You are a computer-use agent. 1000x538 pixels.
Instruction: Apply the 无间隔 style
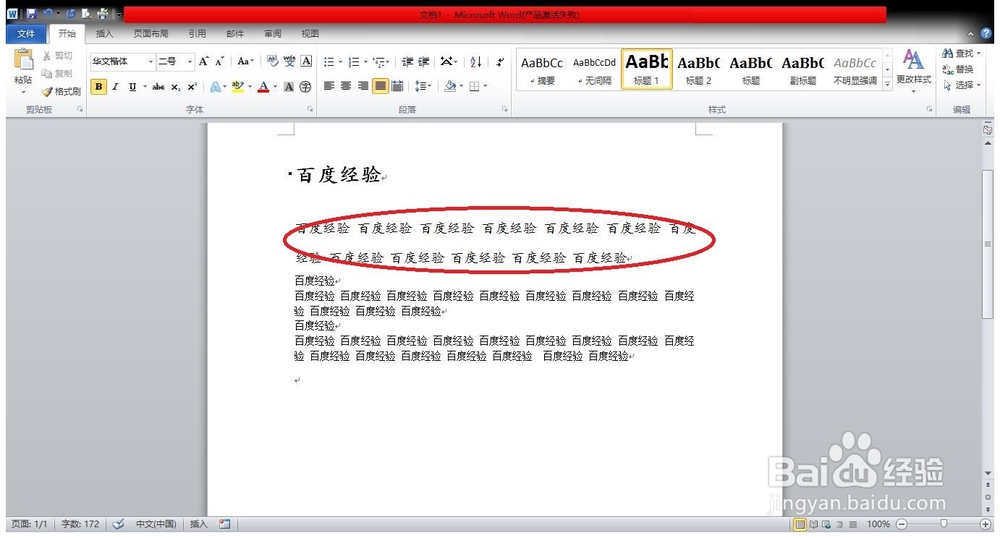pyautogui.click(x=594, y=69)
